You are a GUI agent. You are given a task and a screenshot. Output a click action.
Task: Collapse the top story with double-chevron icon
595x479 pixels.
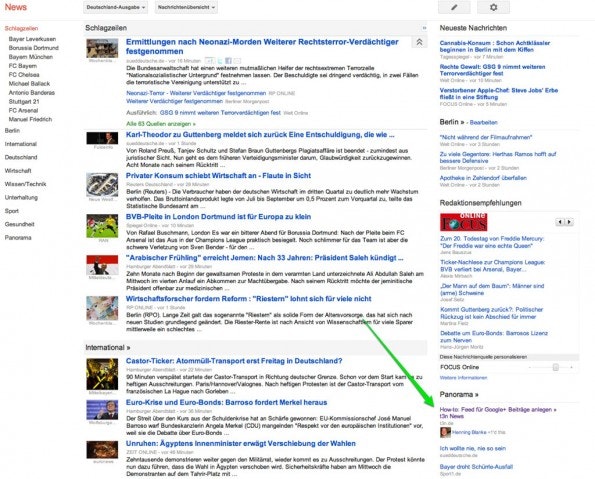pos(419,42)
